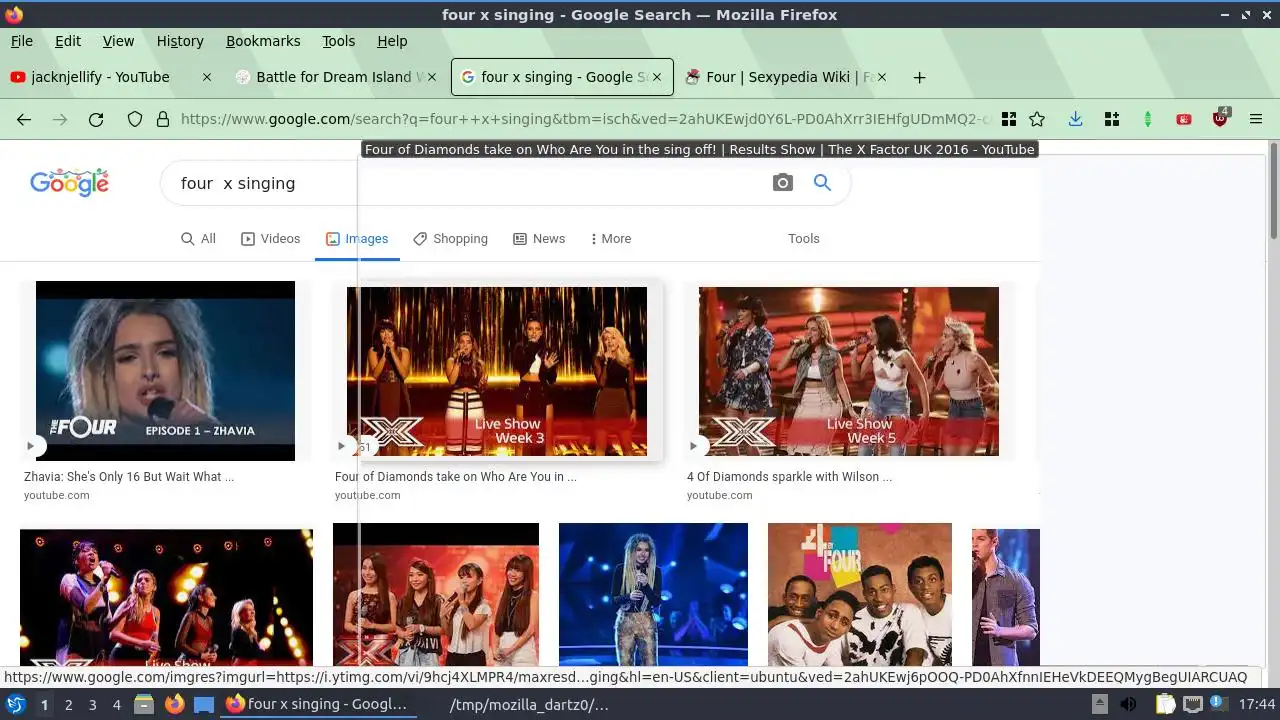Show News search results
Image resolution: width=1280 pixels, height=720 pixels.
click(539, 239)
